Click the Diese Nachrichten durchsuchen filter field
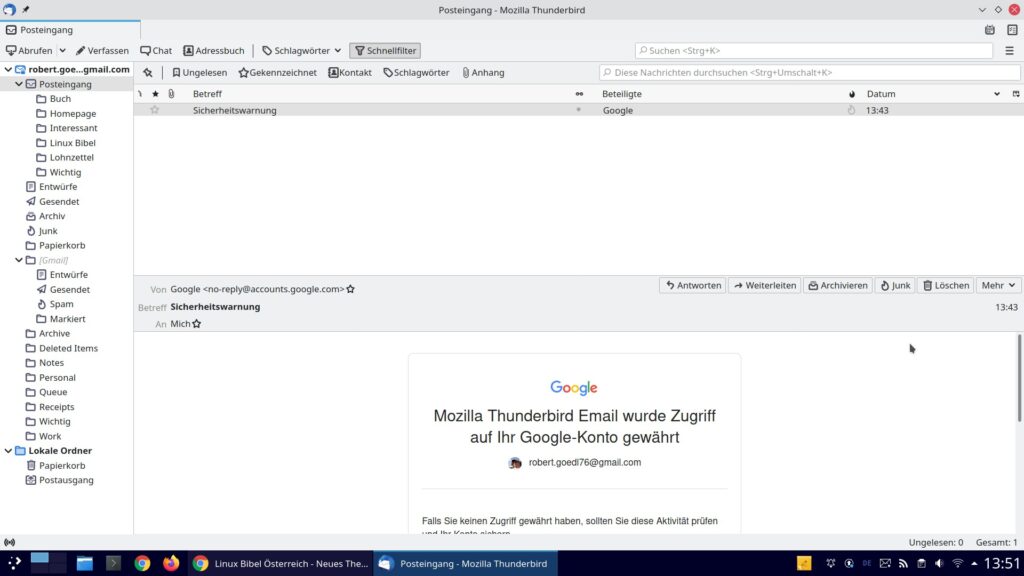This screenshot has width=1024, height=576. (x=810, y=72)
